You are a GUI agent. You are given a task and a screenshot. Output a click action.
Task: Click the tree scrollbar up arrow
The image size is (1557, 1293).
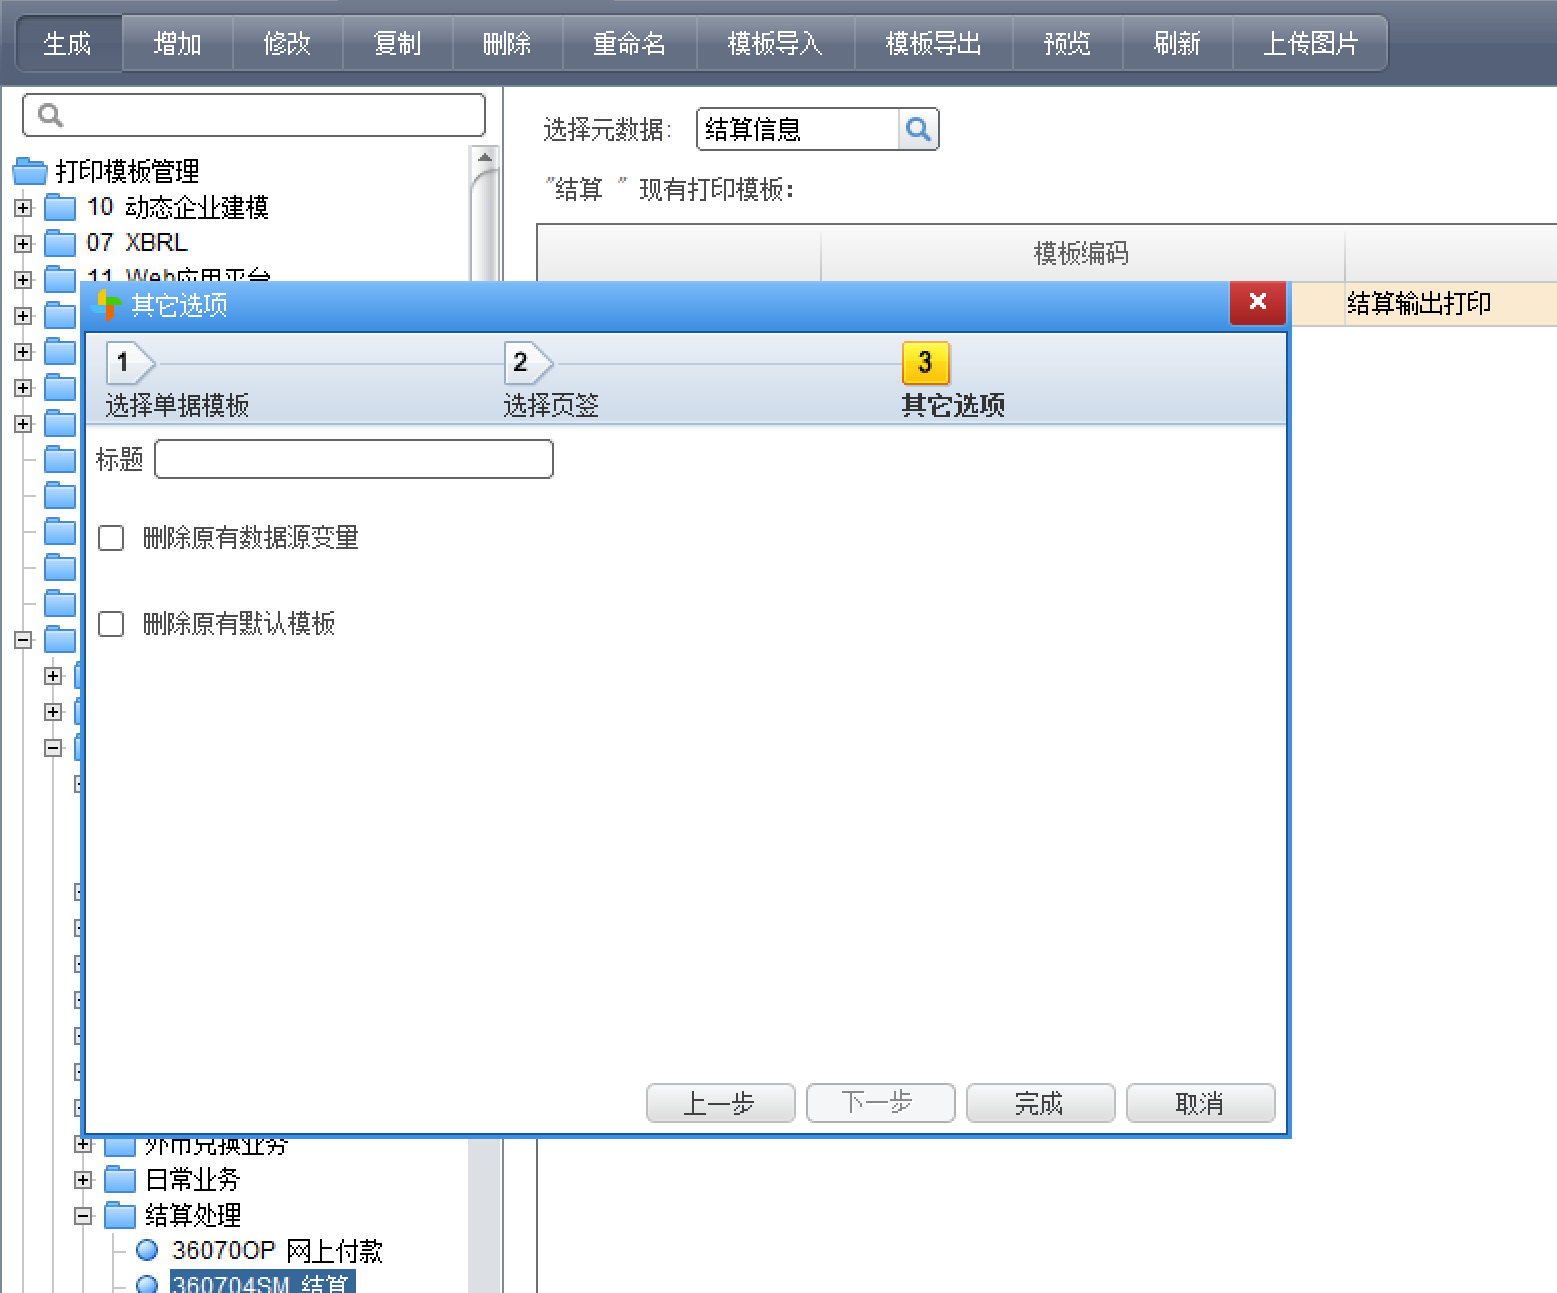coord(485,157)
